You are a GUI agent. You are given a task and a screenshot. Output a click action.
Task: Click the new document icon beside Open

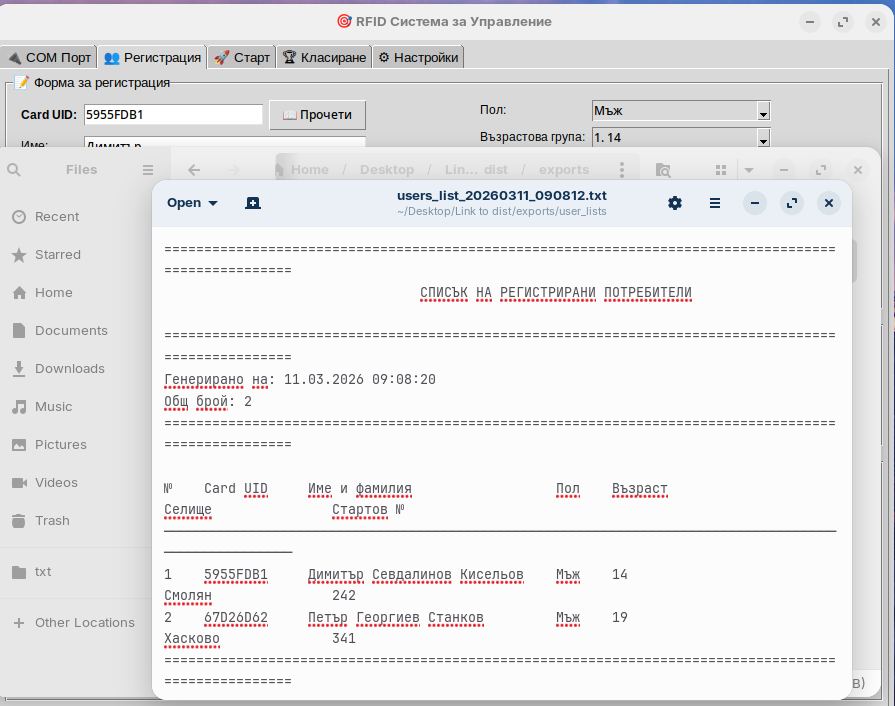pos(253,203)
